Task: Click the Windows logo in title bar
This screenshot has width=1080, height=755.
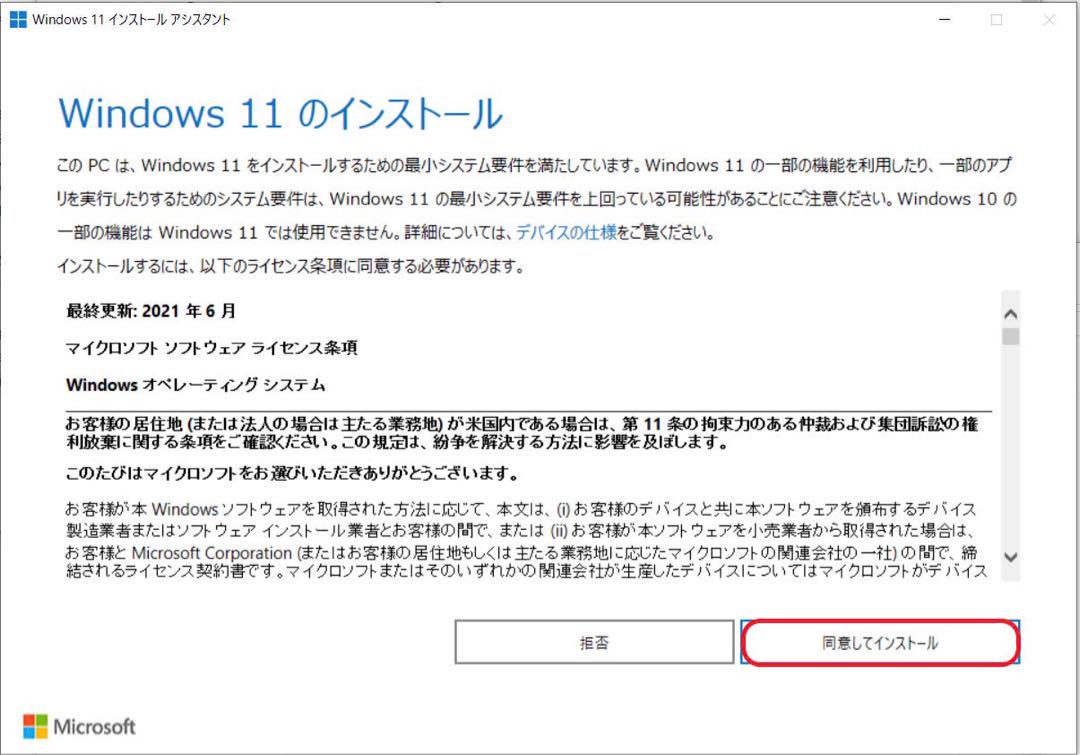Action: point(19,19)
